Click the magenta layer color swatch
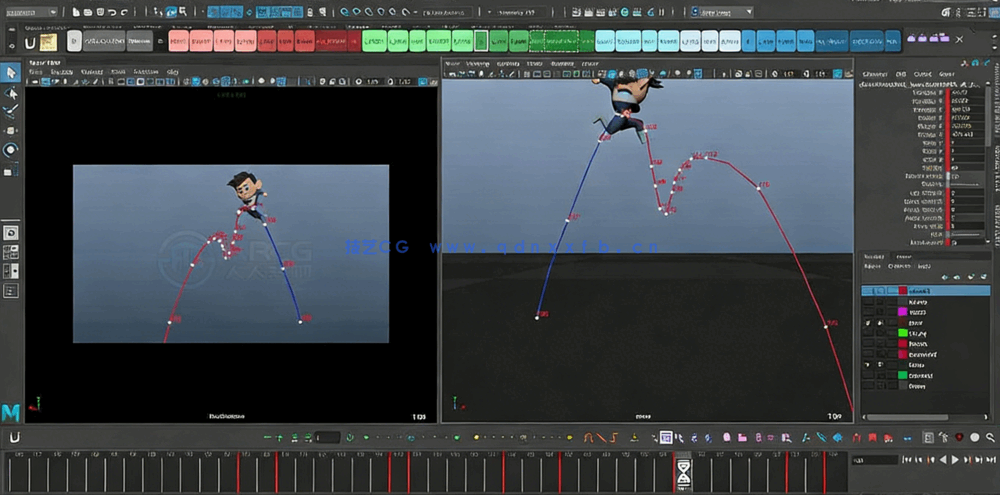 click(902, 312)
